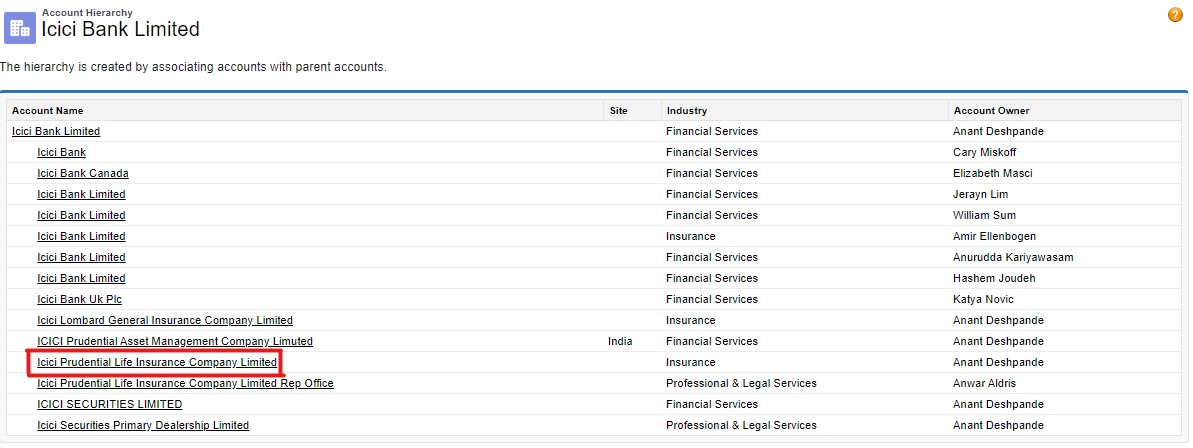Open Icici Bank Limited owned by William Sum
Screen dimensions: 1193x448
tap(81, 215)
